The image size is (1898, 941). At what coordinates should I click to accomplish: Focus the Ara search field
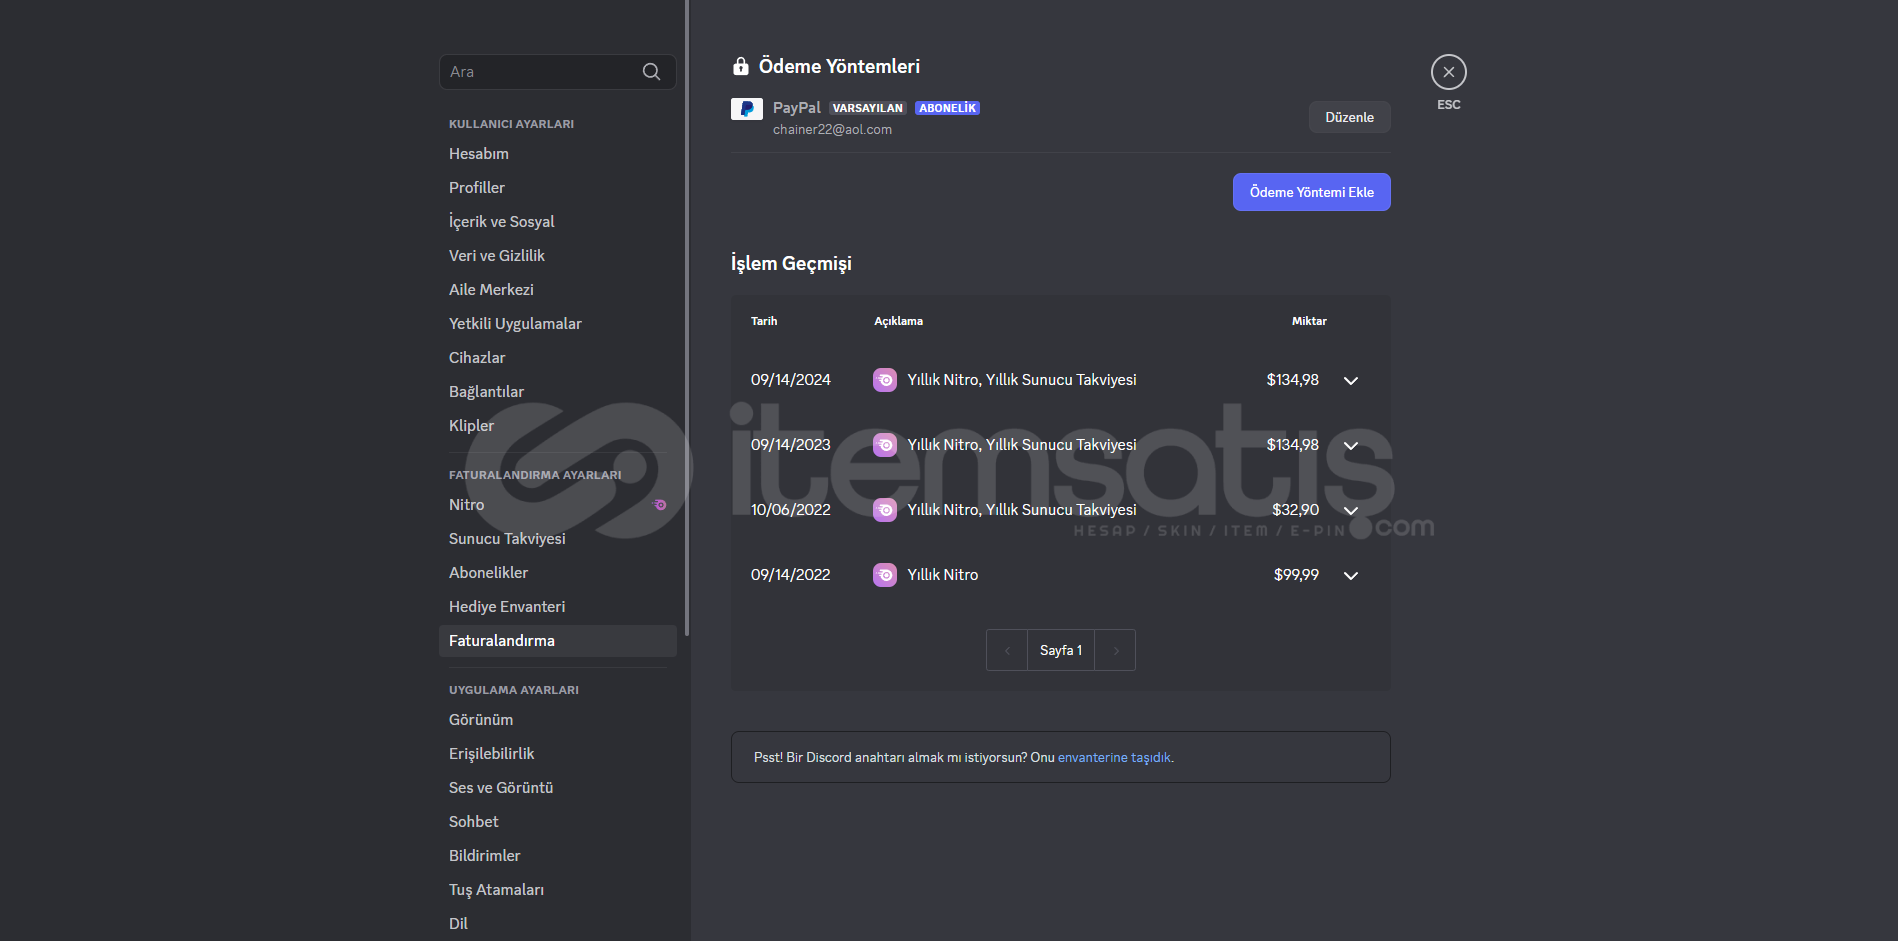[540, 72]
